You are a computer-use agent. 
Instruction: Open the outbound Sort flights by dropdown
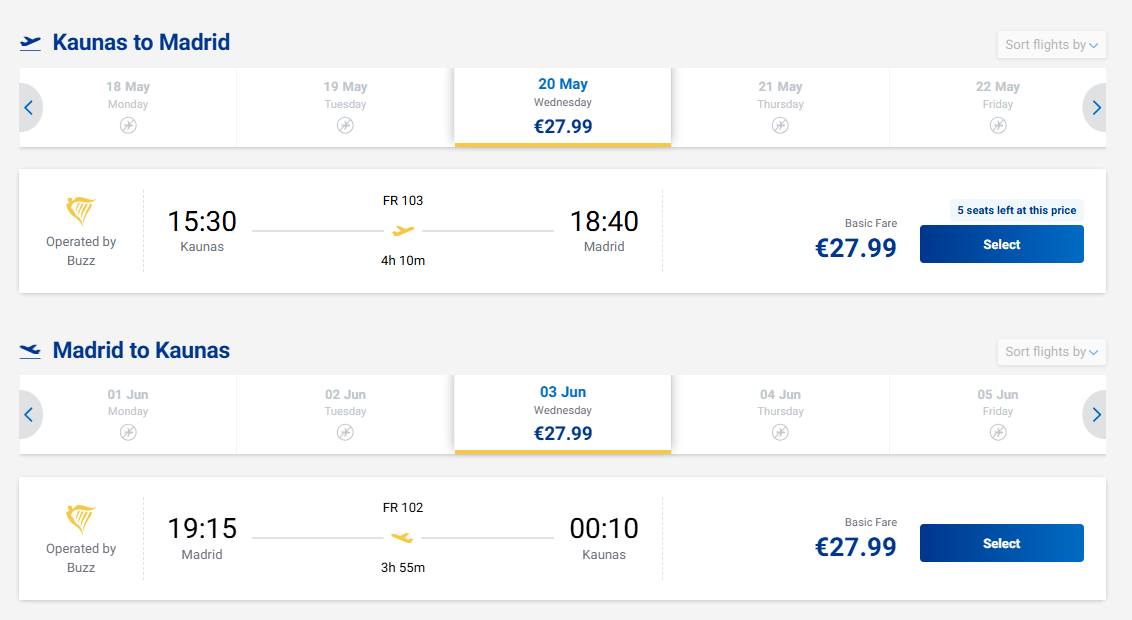pyautogui.click(x=1052, y=45)
